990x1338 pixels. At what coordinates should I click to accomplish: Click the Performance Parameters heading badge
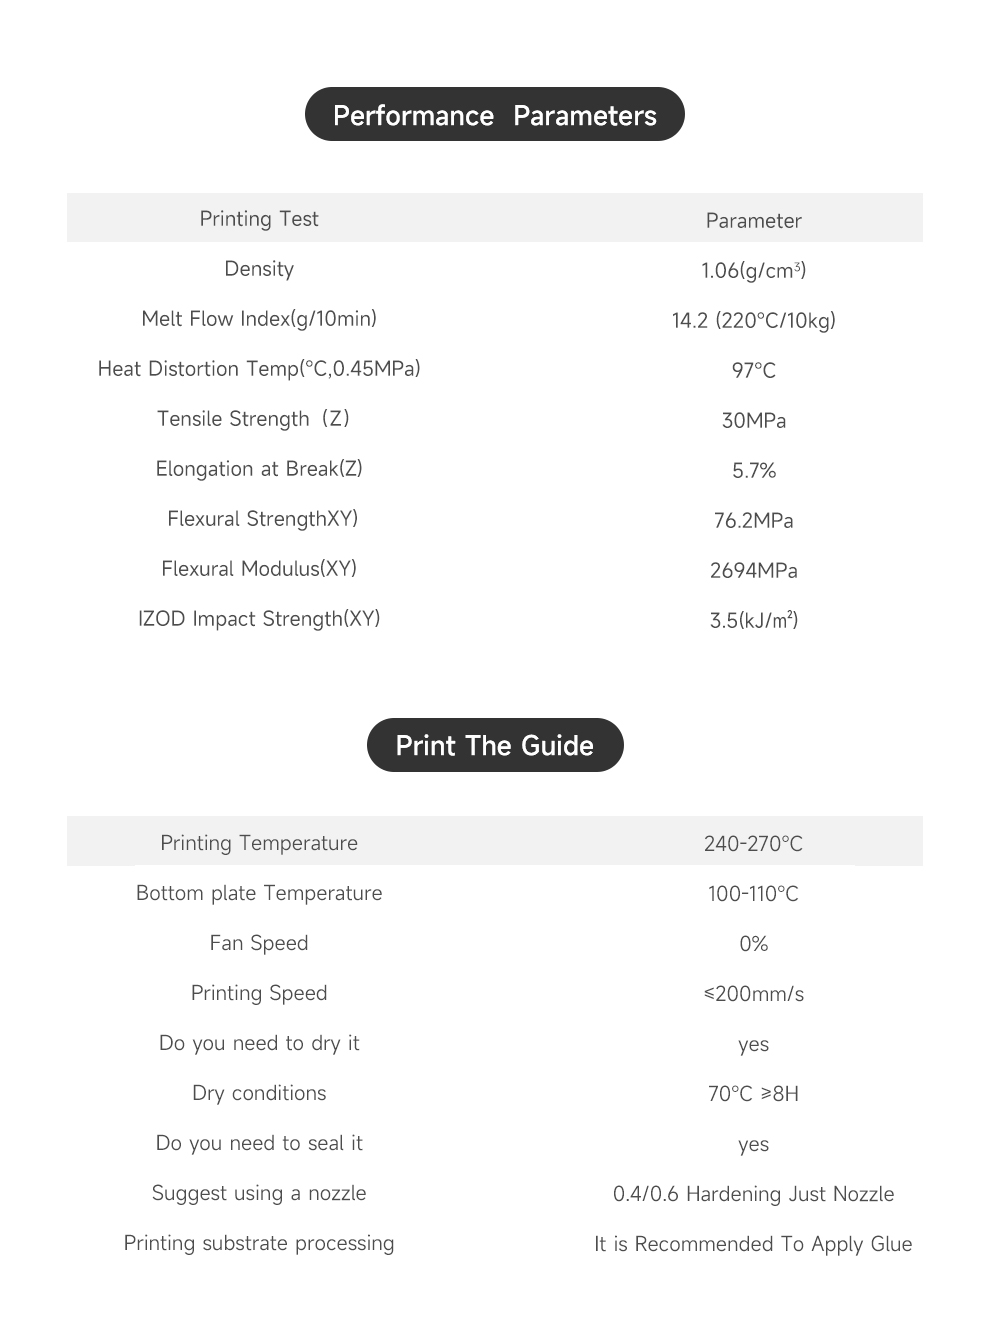coord(494,114)
